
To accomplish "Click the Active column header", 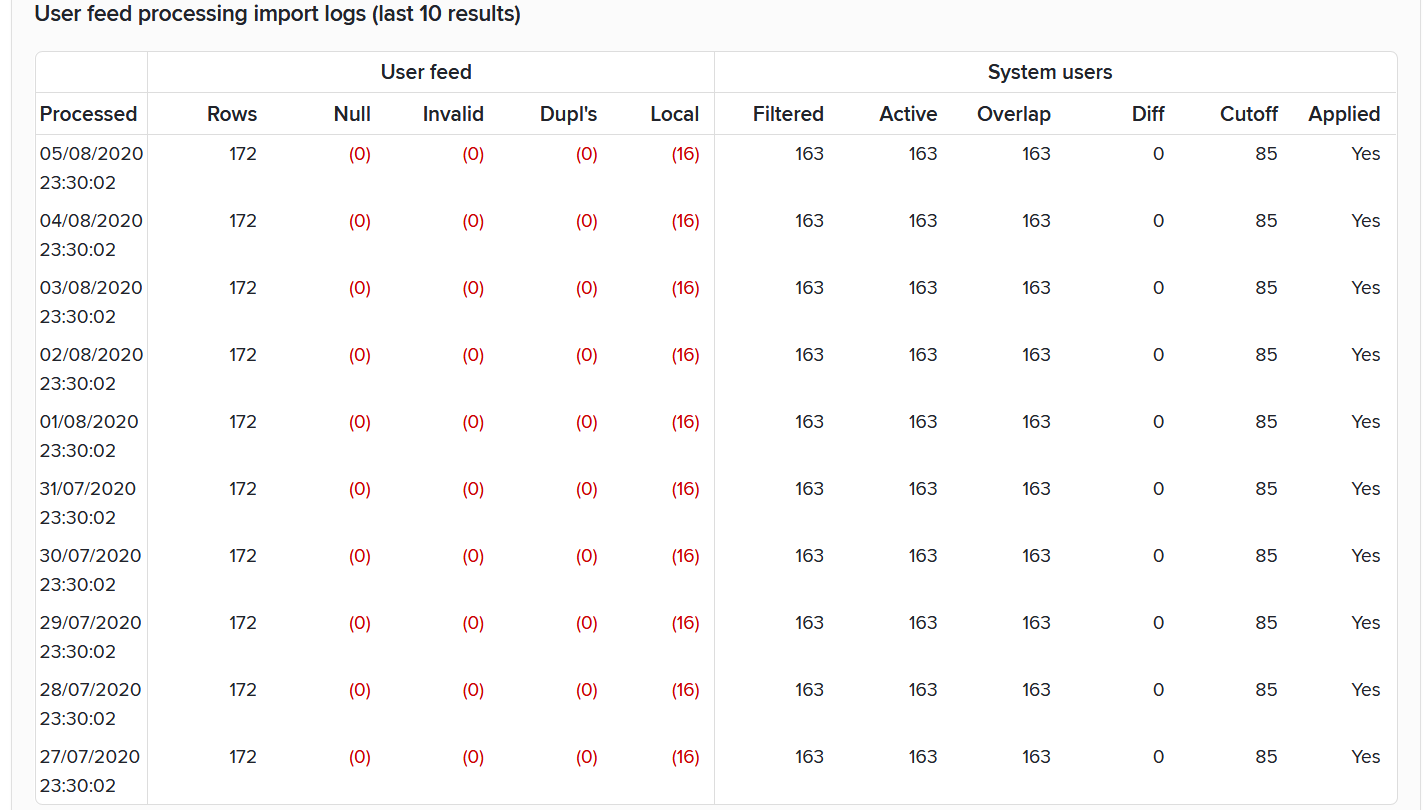I will [x=908, y=114].
